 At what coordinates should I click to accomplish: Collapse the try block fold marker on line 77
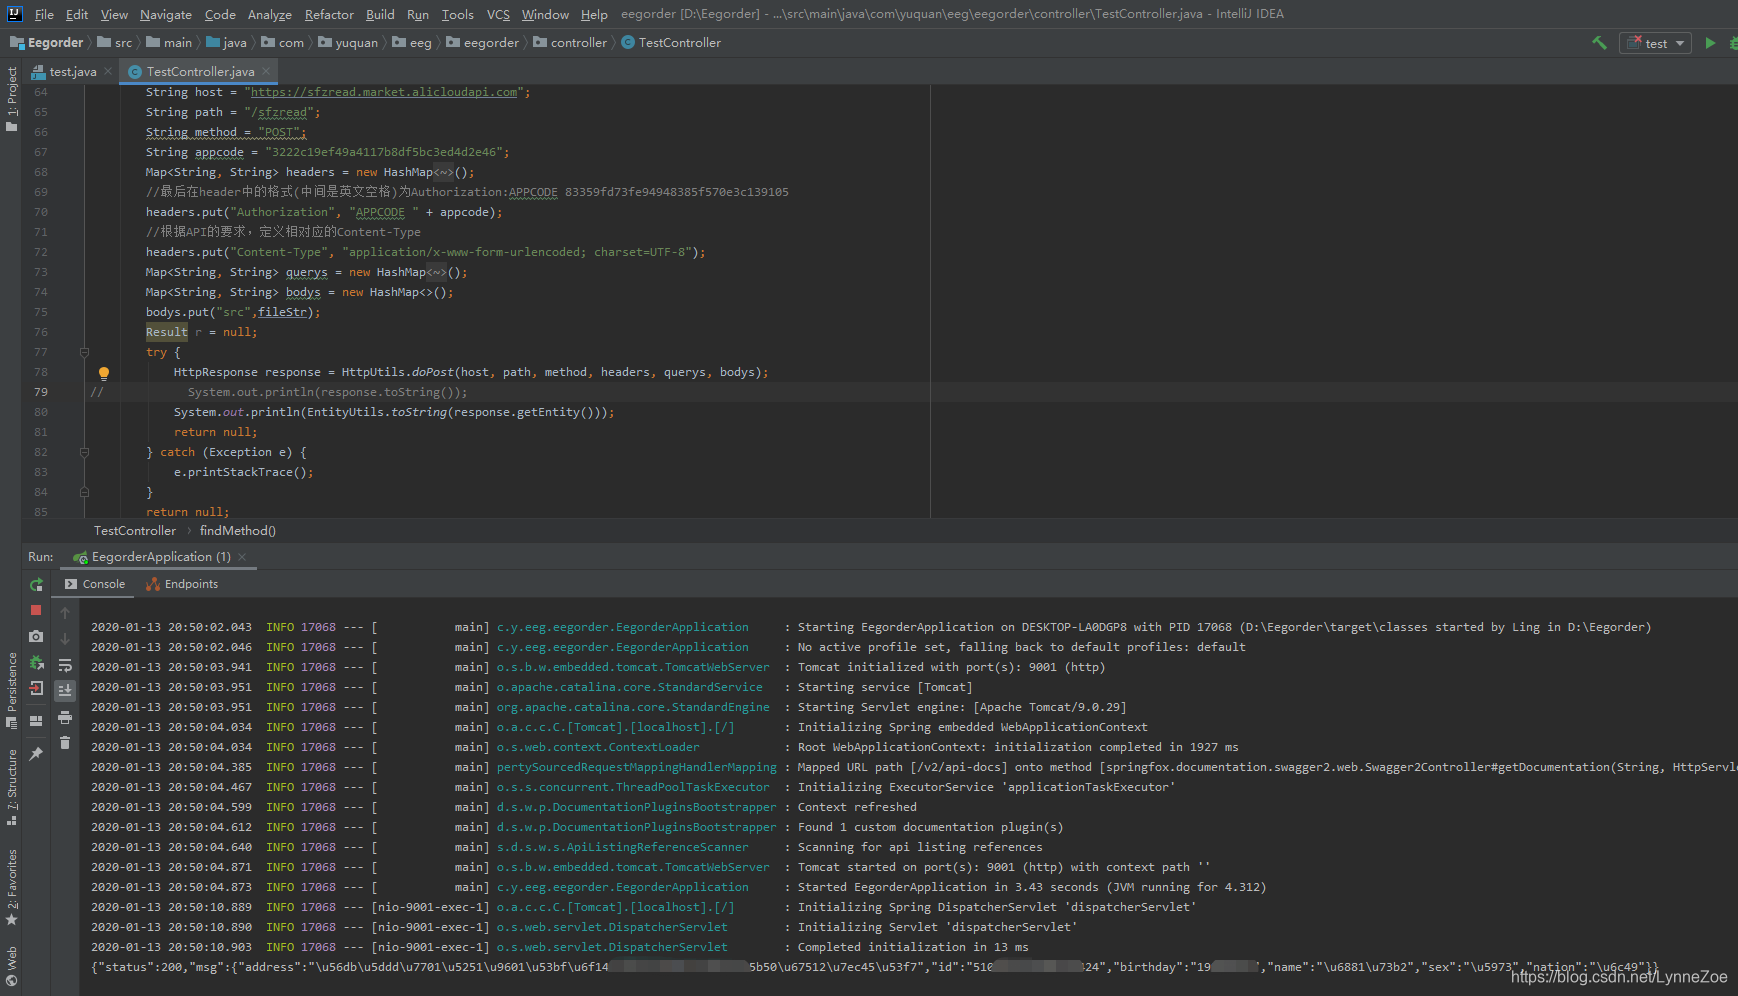tap(84, 352)
